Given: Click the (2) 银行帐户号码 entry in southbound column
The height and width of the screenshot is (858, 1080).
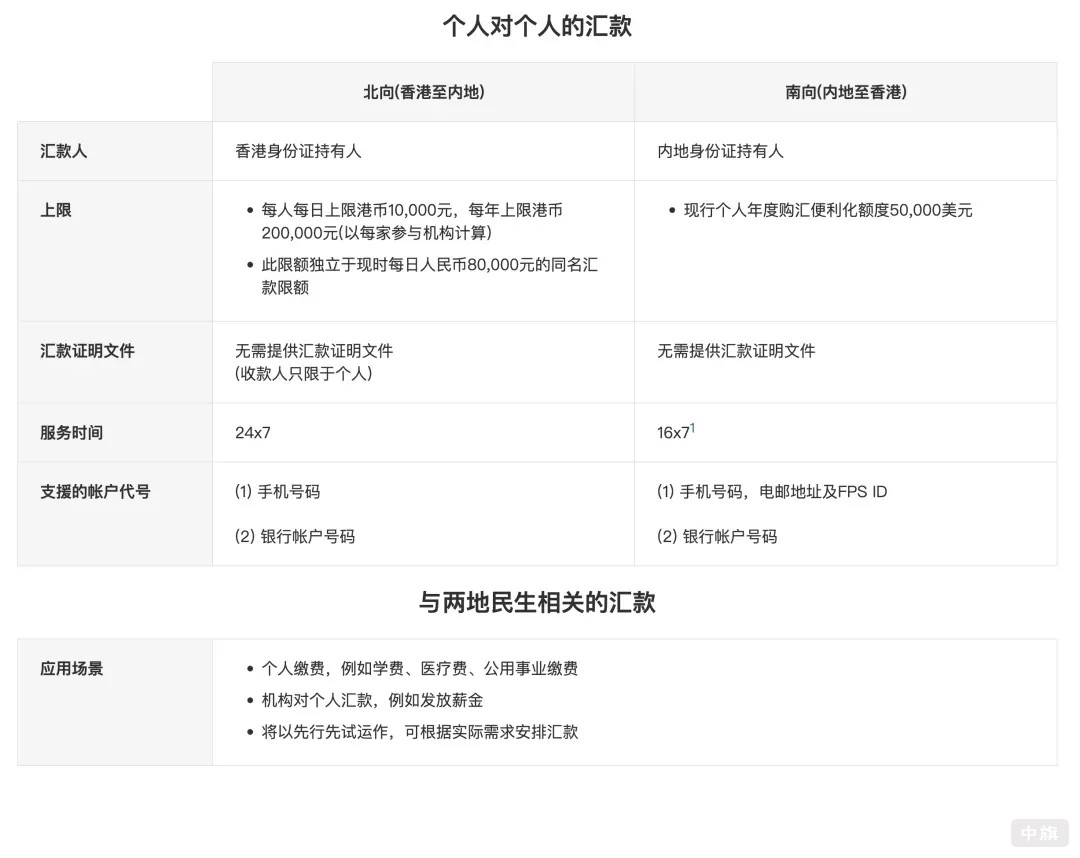Looking at the screenshot, I should click(x=721, y=536).
